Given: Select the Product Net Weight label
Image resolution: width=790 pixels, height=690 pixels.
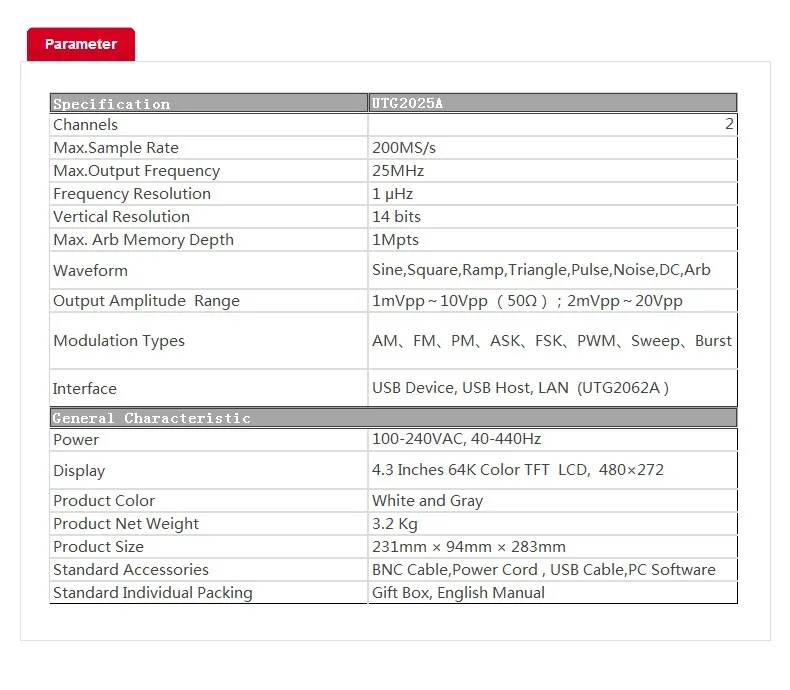Looking at the screenshot, I should click(x=126, y=524).
